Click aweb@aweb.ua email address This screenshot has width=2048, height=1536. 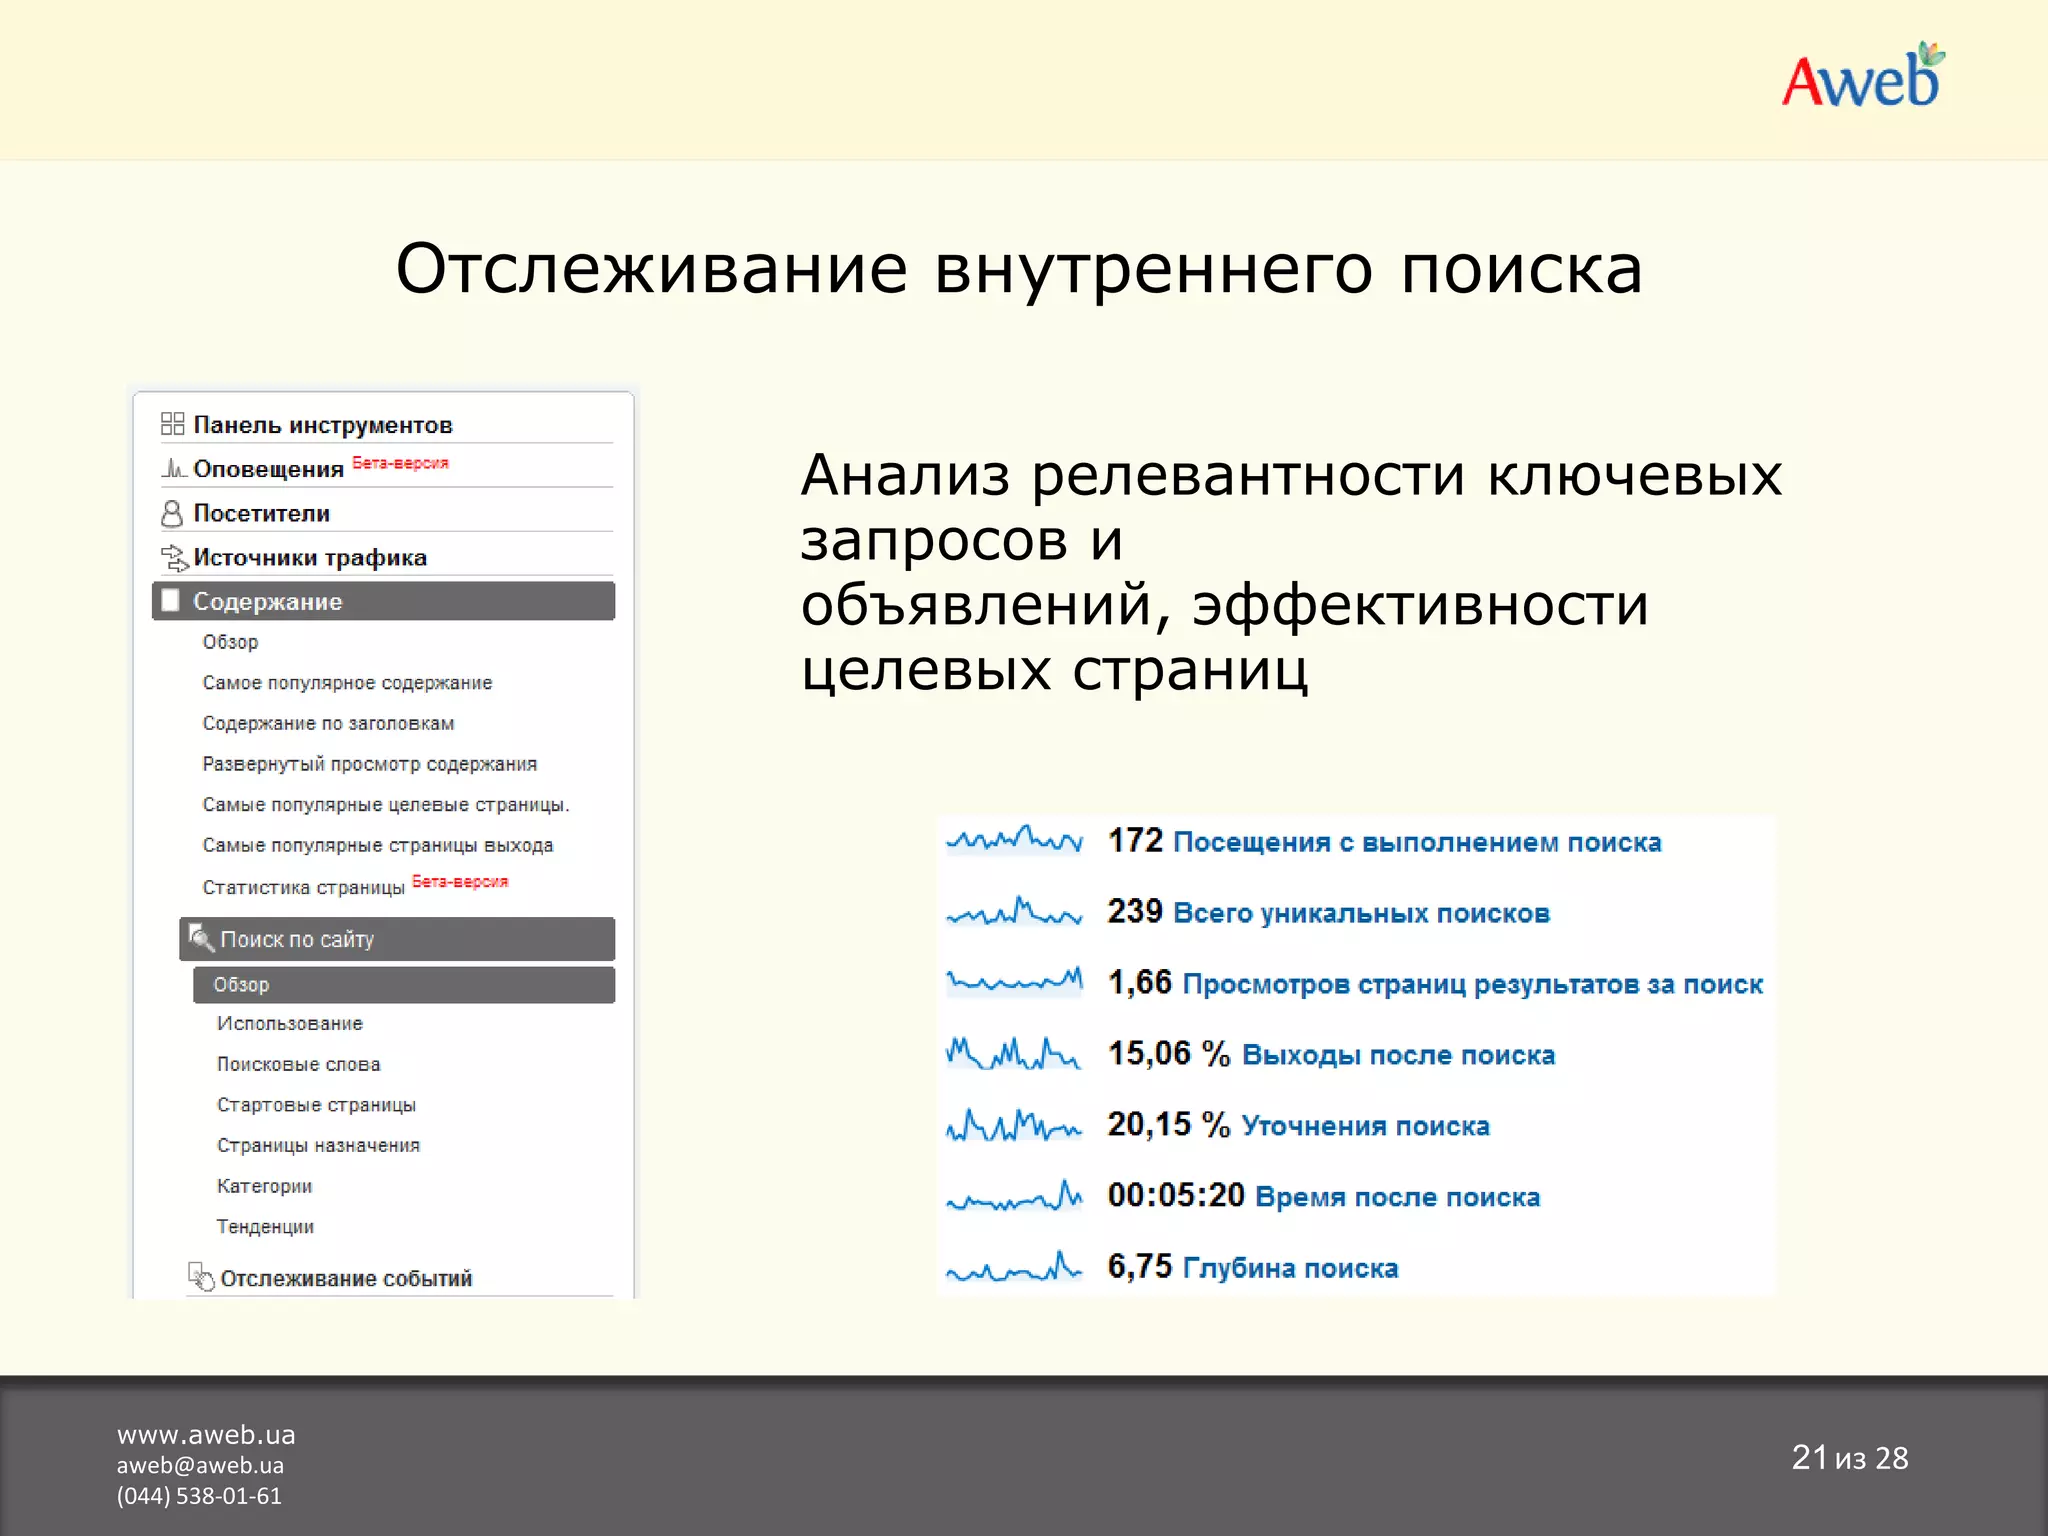pyautogui.click(x=200, y=1465)
